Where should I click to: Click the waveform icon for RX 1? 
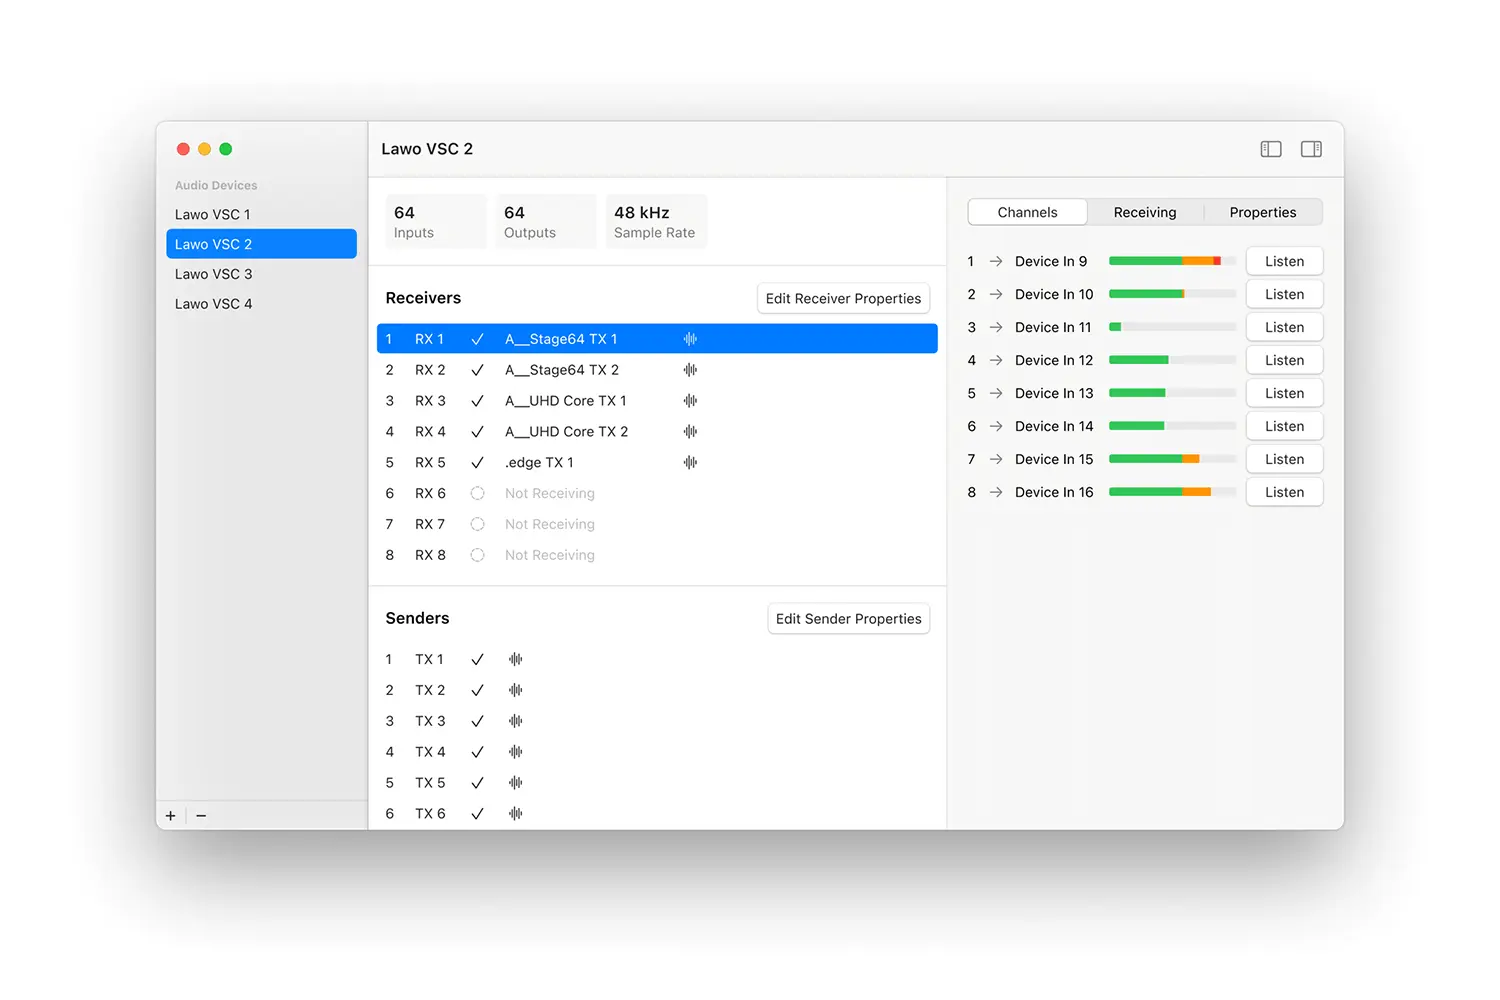pyautogui.click(x=690, y=339)
